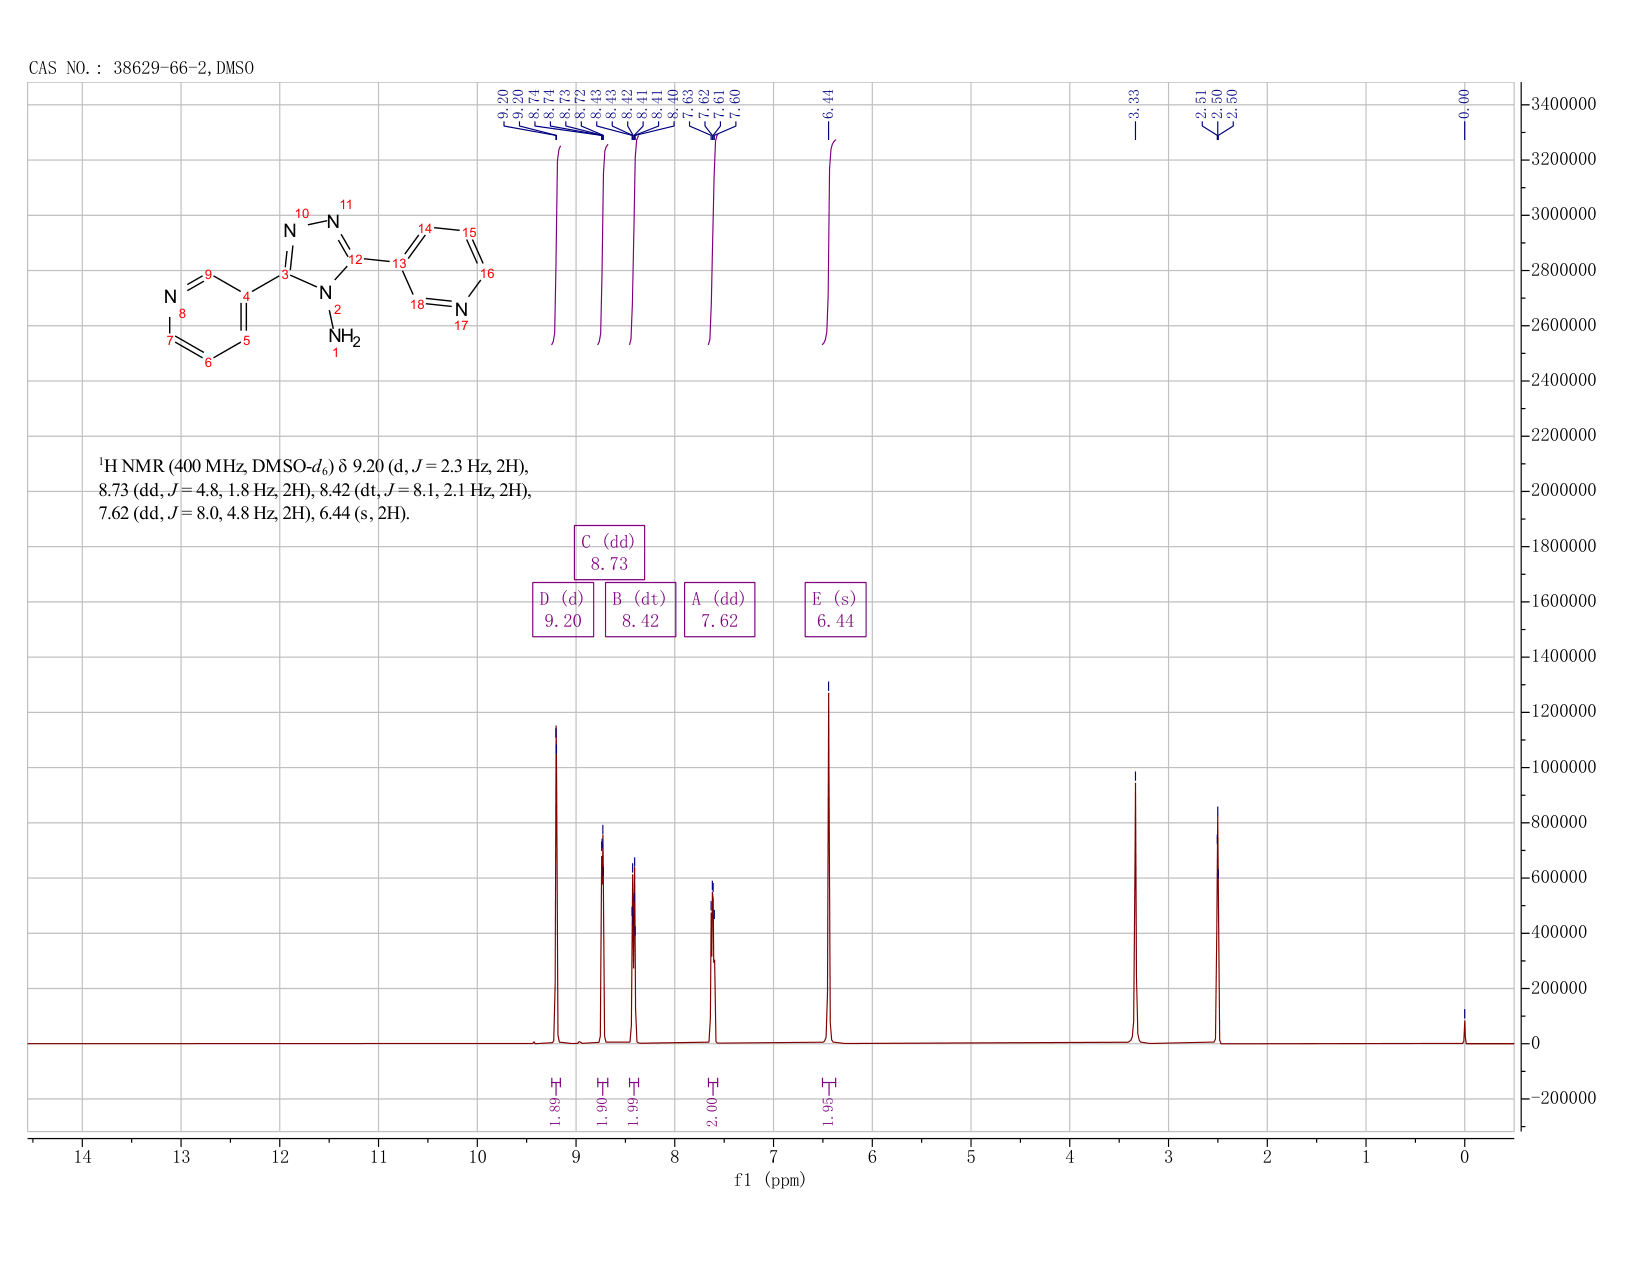Click the x-axis tick "12"
The image size is (1650, 1275).
click(x=279, y=1157)
